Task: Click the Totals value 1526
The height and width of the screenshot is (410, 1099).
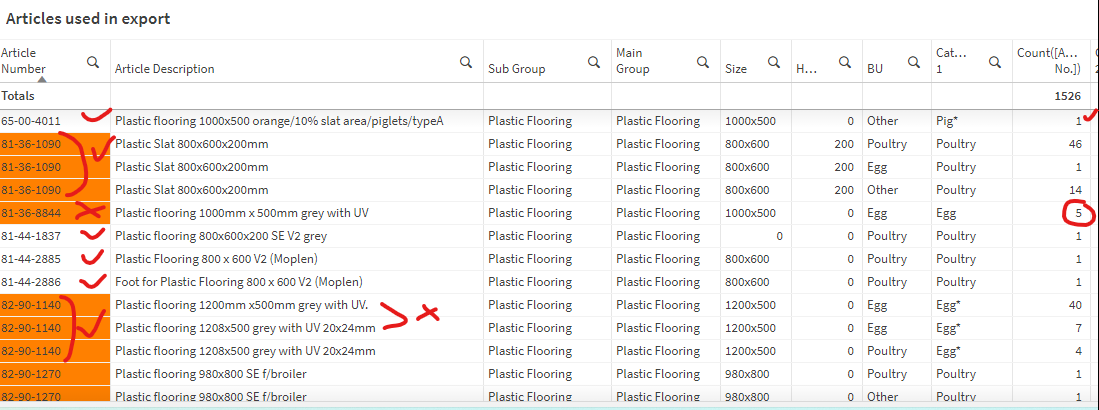Action: tap(1066, 96)
